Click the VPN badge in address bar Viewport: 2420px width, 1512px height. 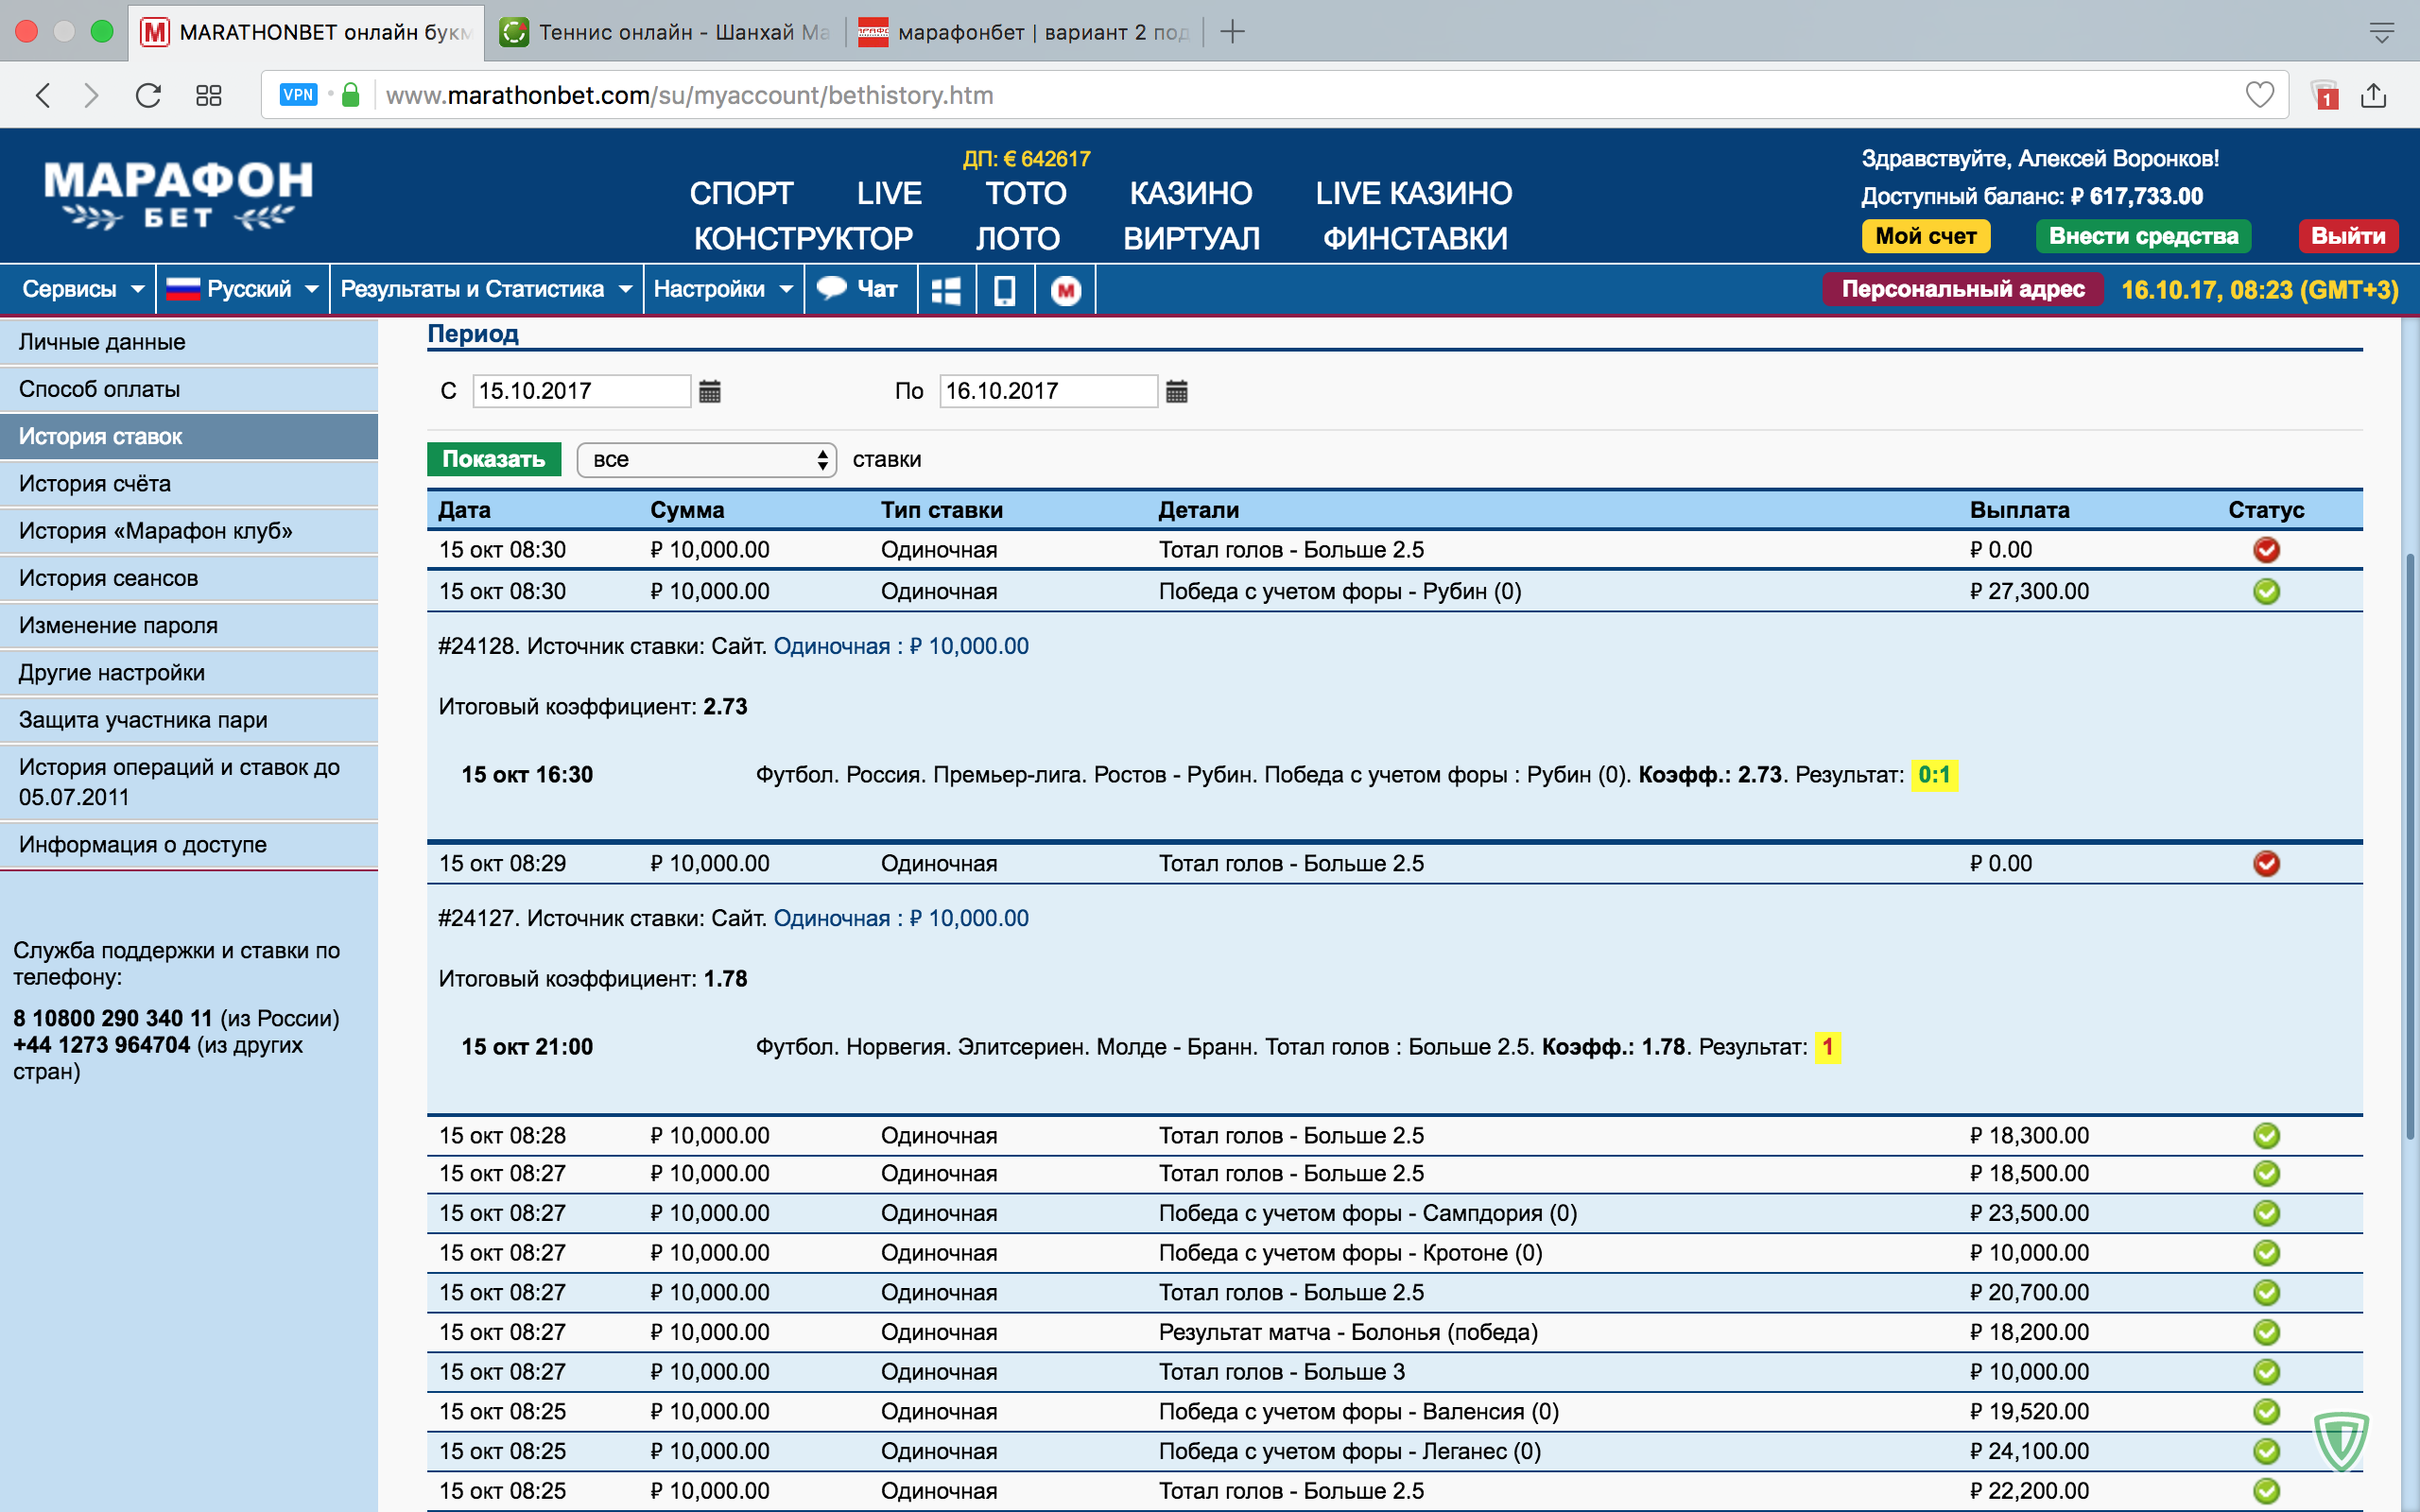point(298,95)
